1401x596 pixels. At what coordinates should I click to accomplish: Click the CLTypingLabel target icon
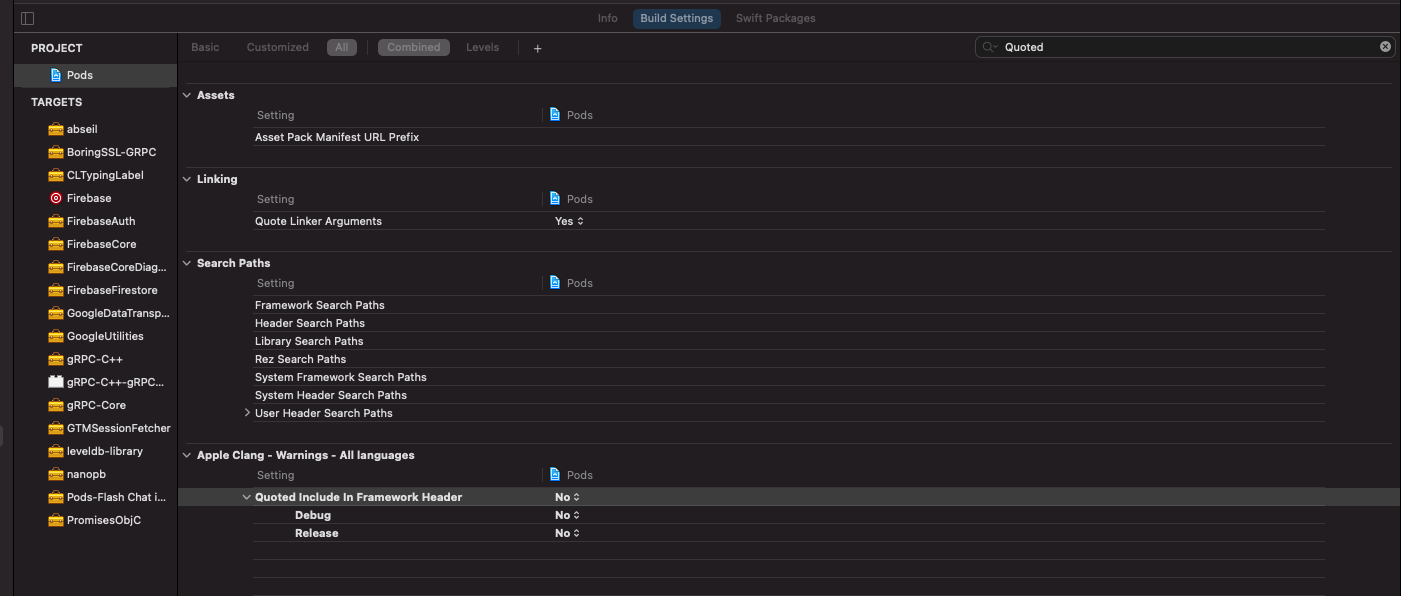pos(56,175)
